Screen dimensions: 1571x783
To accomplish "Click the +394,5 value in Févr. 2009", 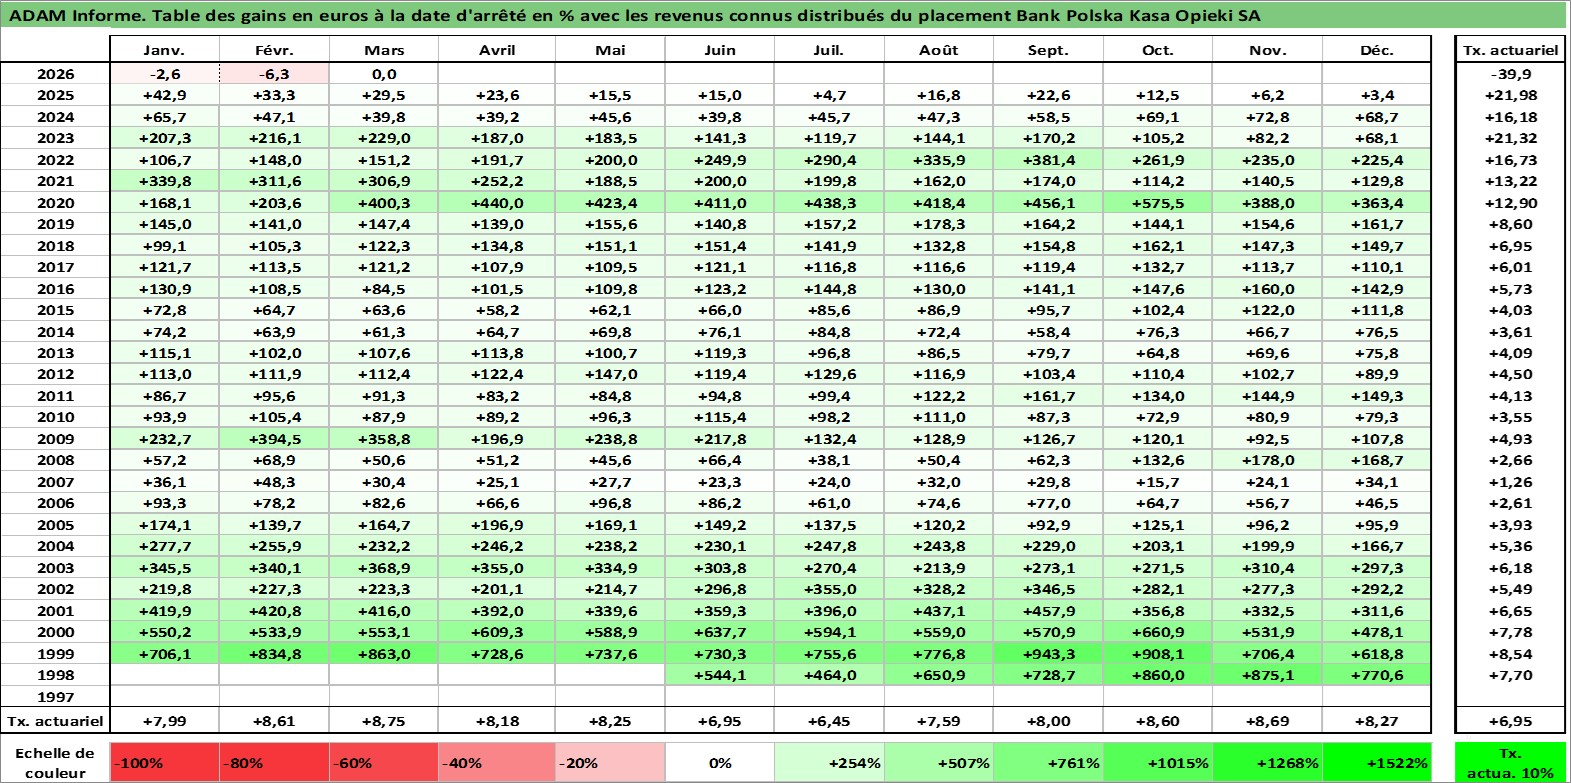I will [x=274, y=439].
